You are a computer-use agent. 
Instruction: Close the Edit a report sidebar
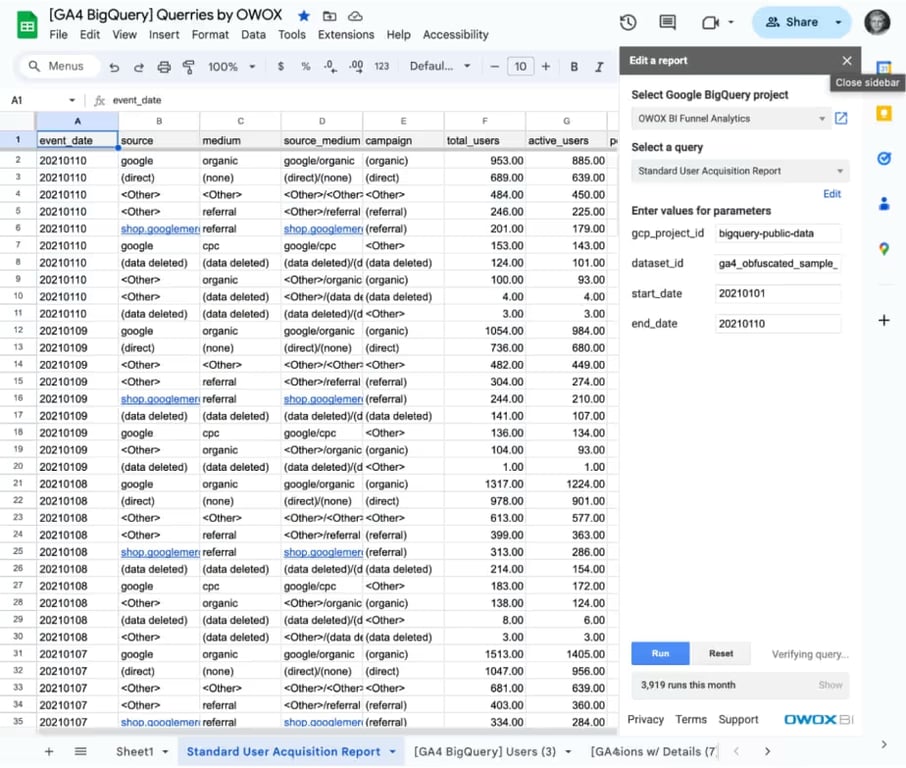point(847,61)
